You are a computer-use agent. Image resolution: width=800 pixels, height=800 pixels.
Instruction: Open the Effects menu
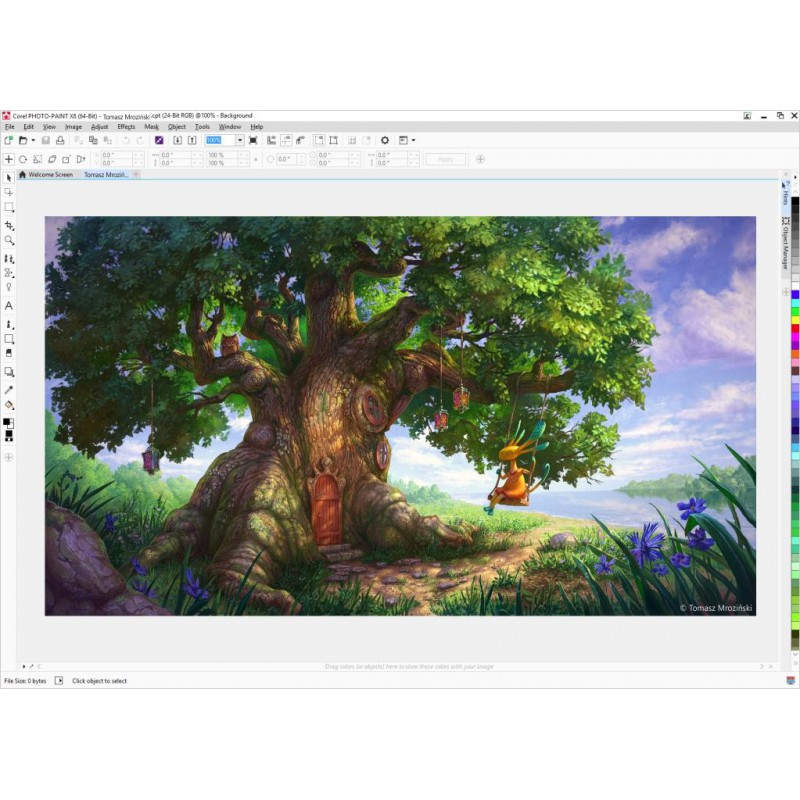point(126,127)
